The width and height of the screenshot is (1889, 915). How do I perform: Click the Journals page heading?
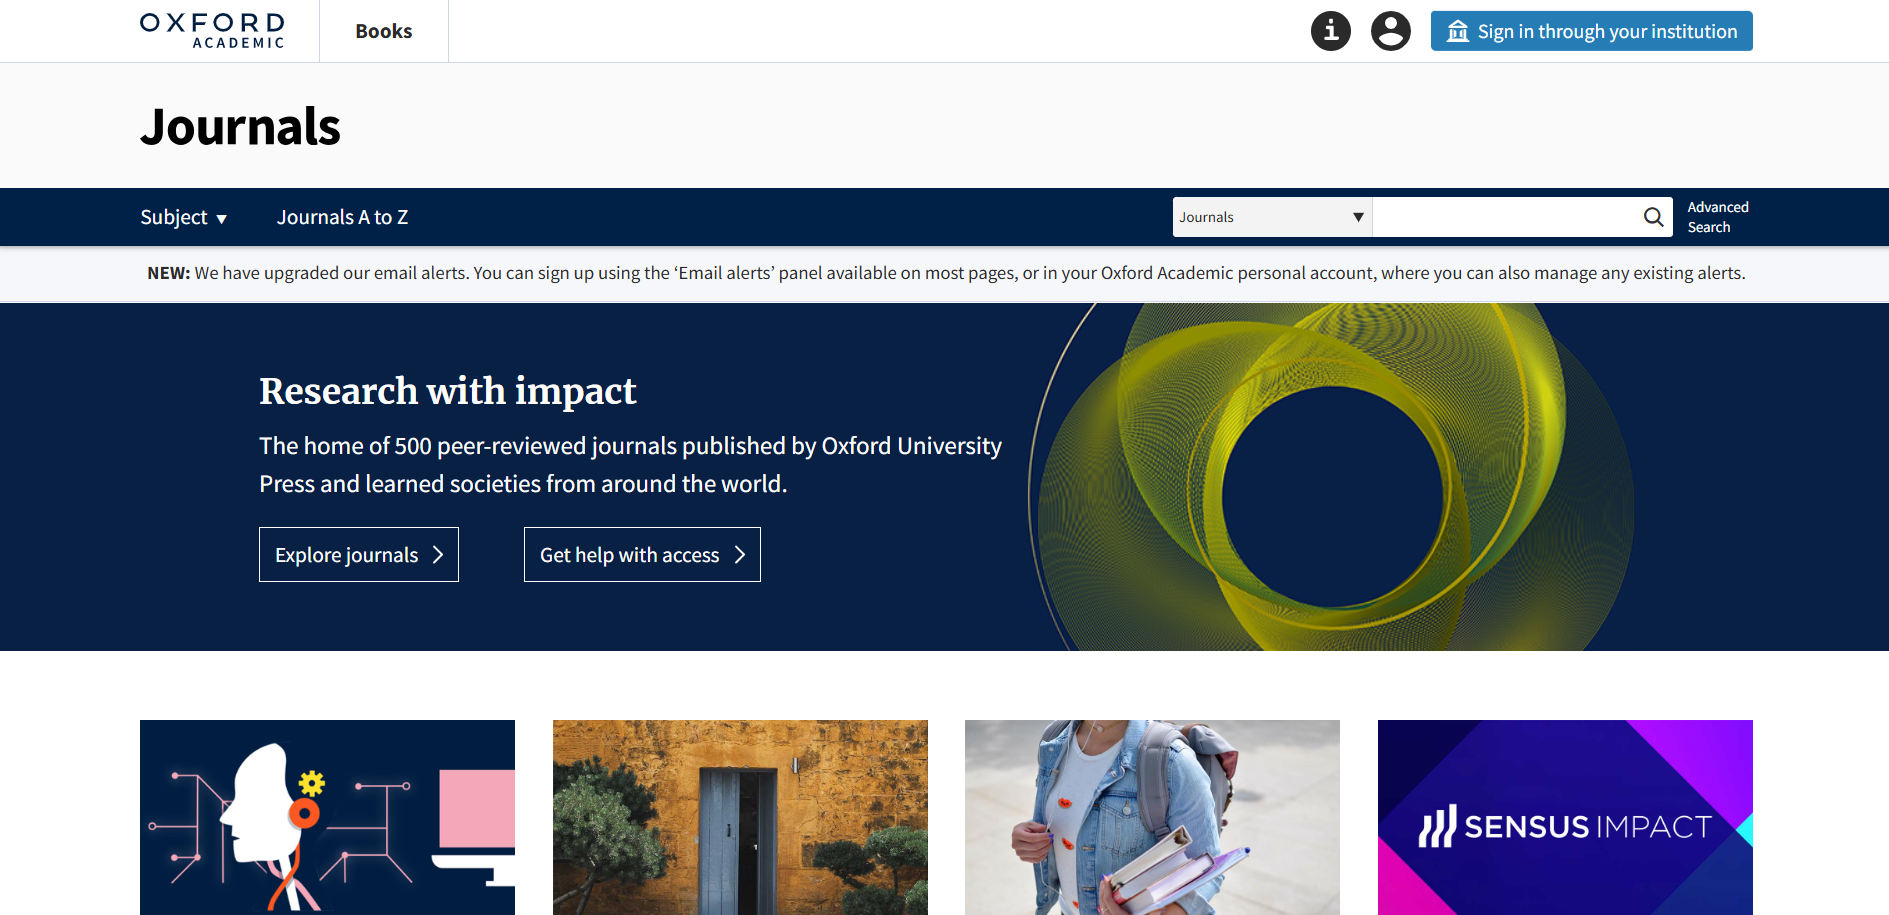coord(240,127)
